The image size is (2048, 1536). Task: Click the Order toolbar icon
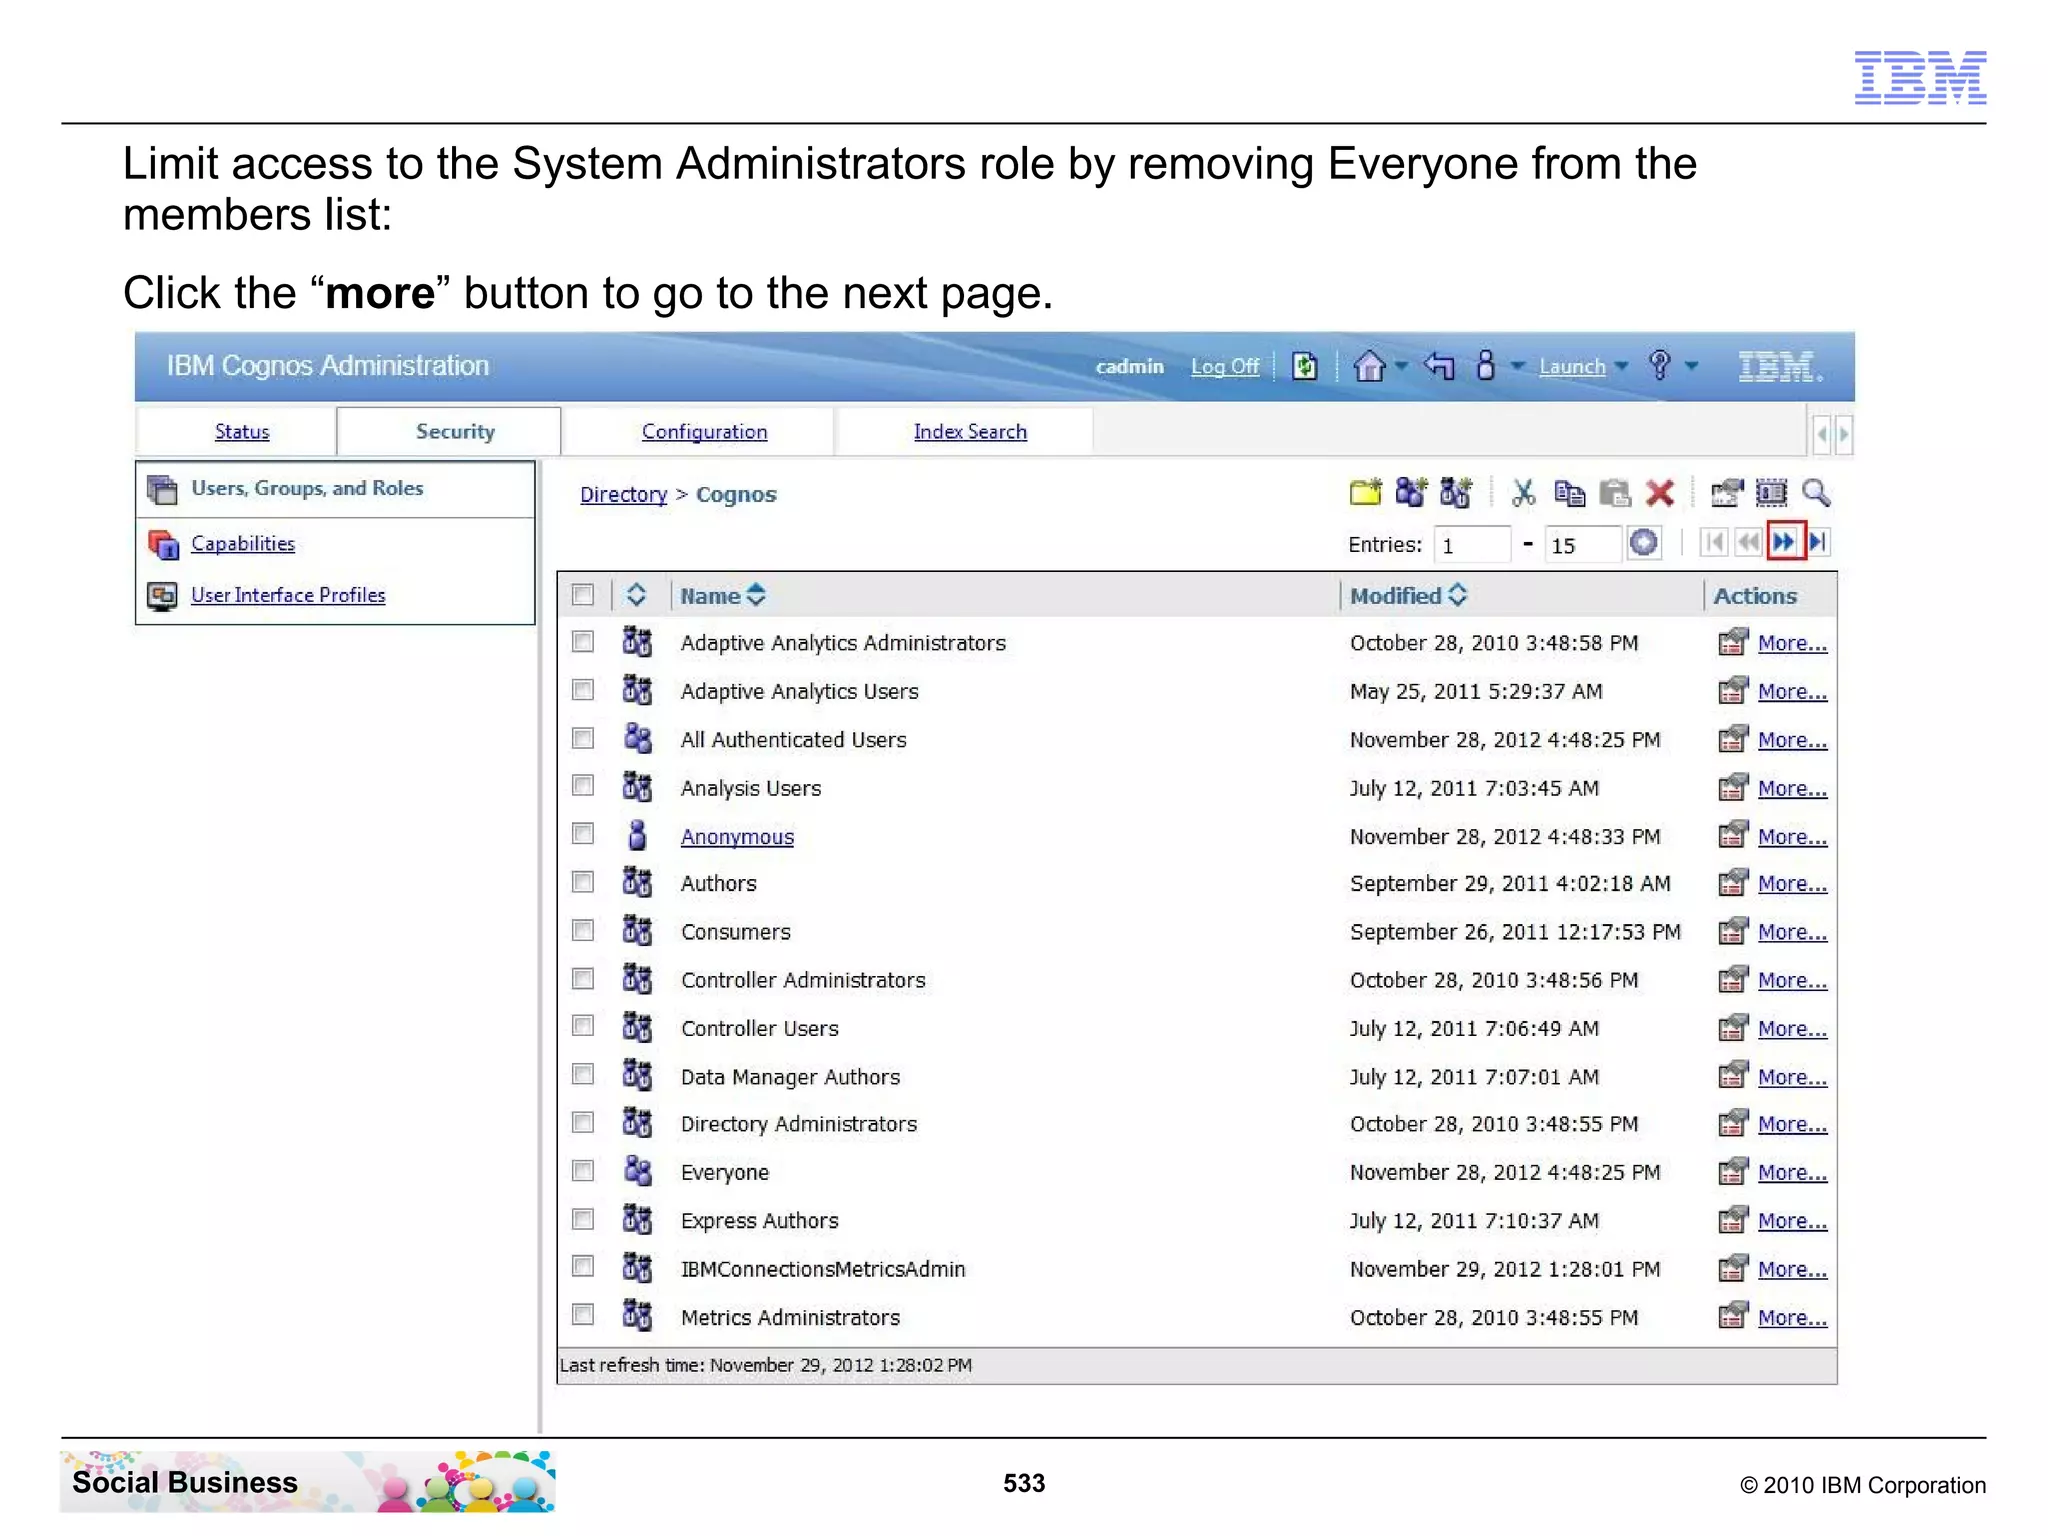point(1771,492)
